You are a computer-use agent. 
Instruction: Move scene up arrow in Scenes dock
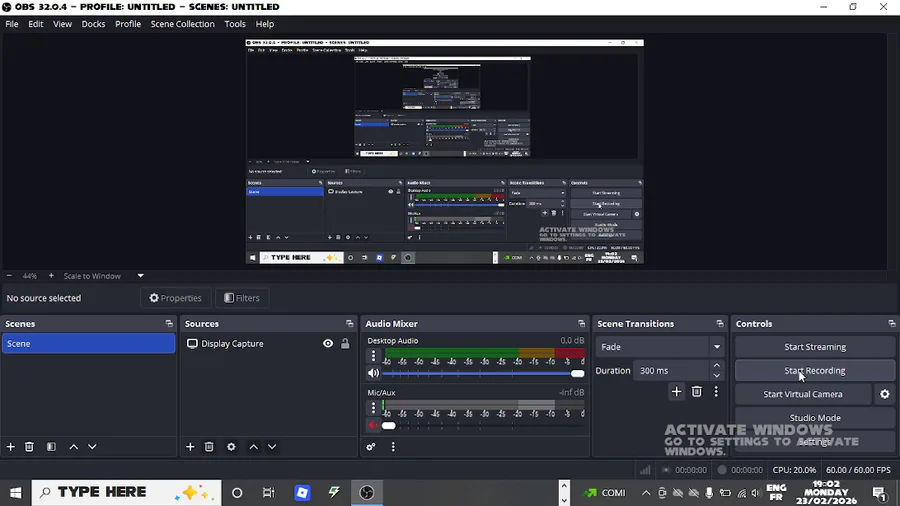coord(73,446)
